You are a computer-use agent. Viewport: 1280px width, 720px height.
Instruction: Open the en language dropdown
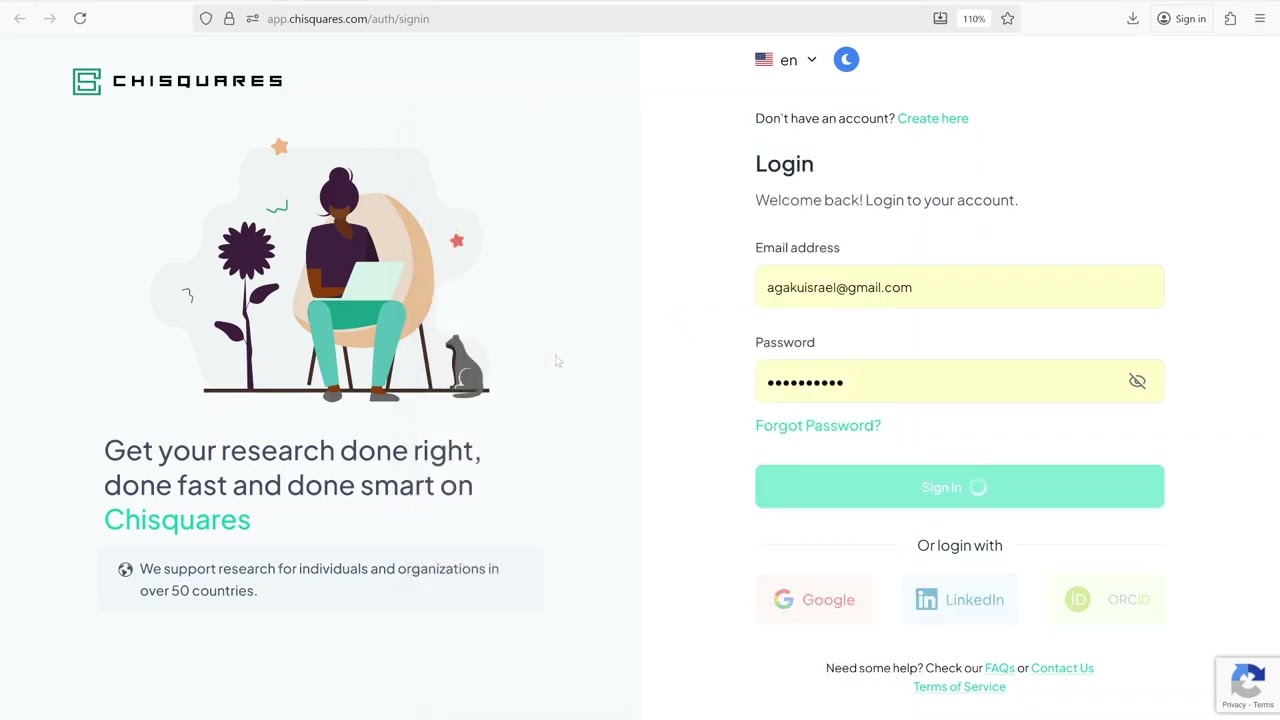[787, 60]
